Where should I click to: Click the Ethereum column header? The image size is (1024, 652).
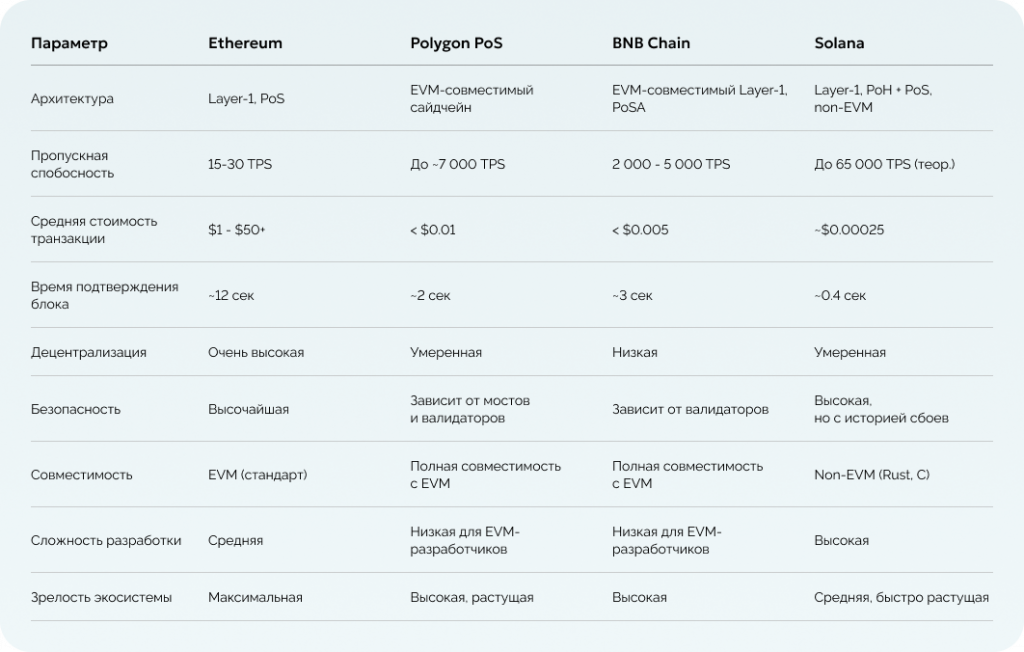pyautogui.click(x=245, y=44)
